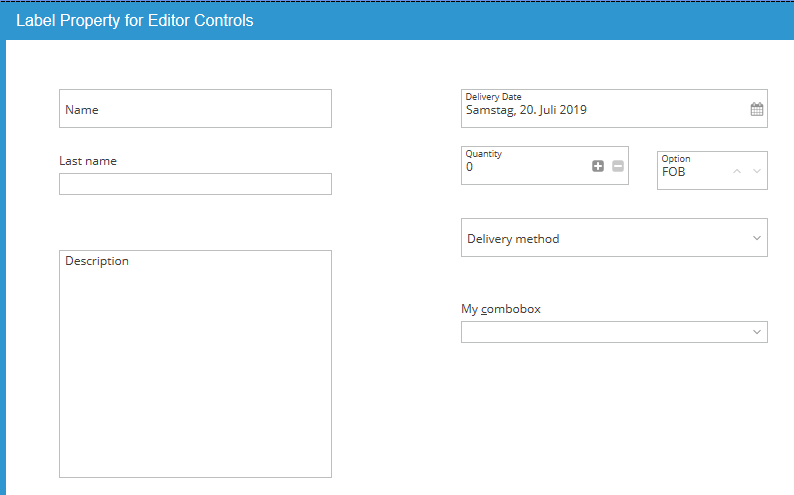794x495 pixels.
Task: Select next Option with down chevron
Action: coord(757,172)
